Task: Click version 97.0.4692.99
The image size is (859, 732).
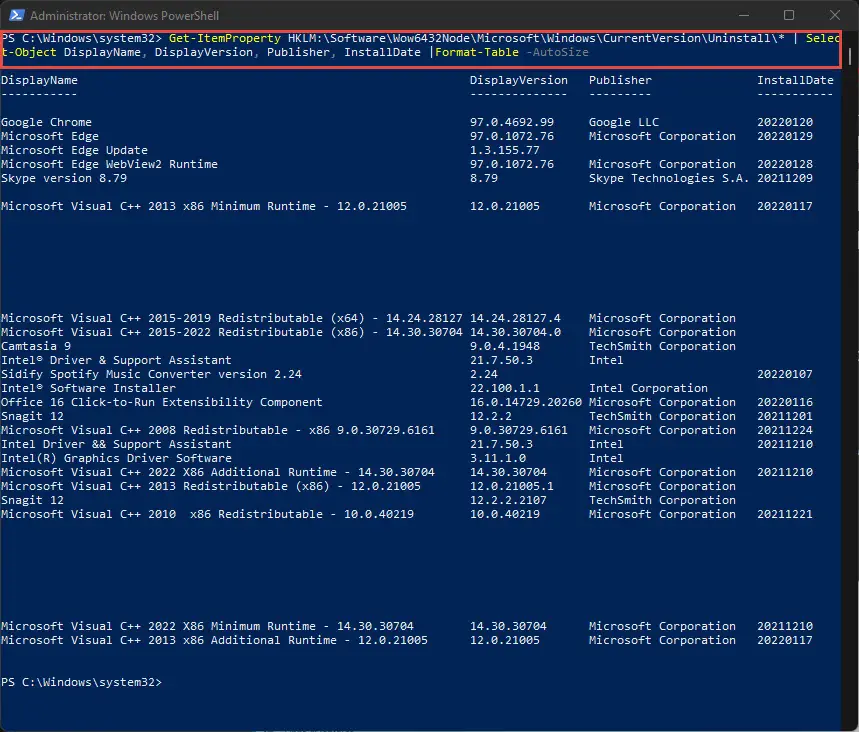Action: pyautogui.click(x=512, y=122)
